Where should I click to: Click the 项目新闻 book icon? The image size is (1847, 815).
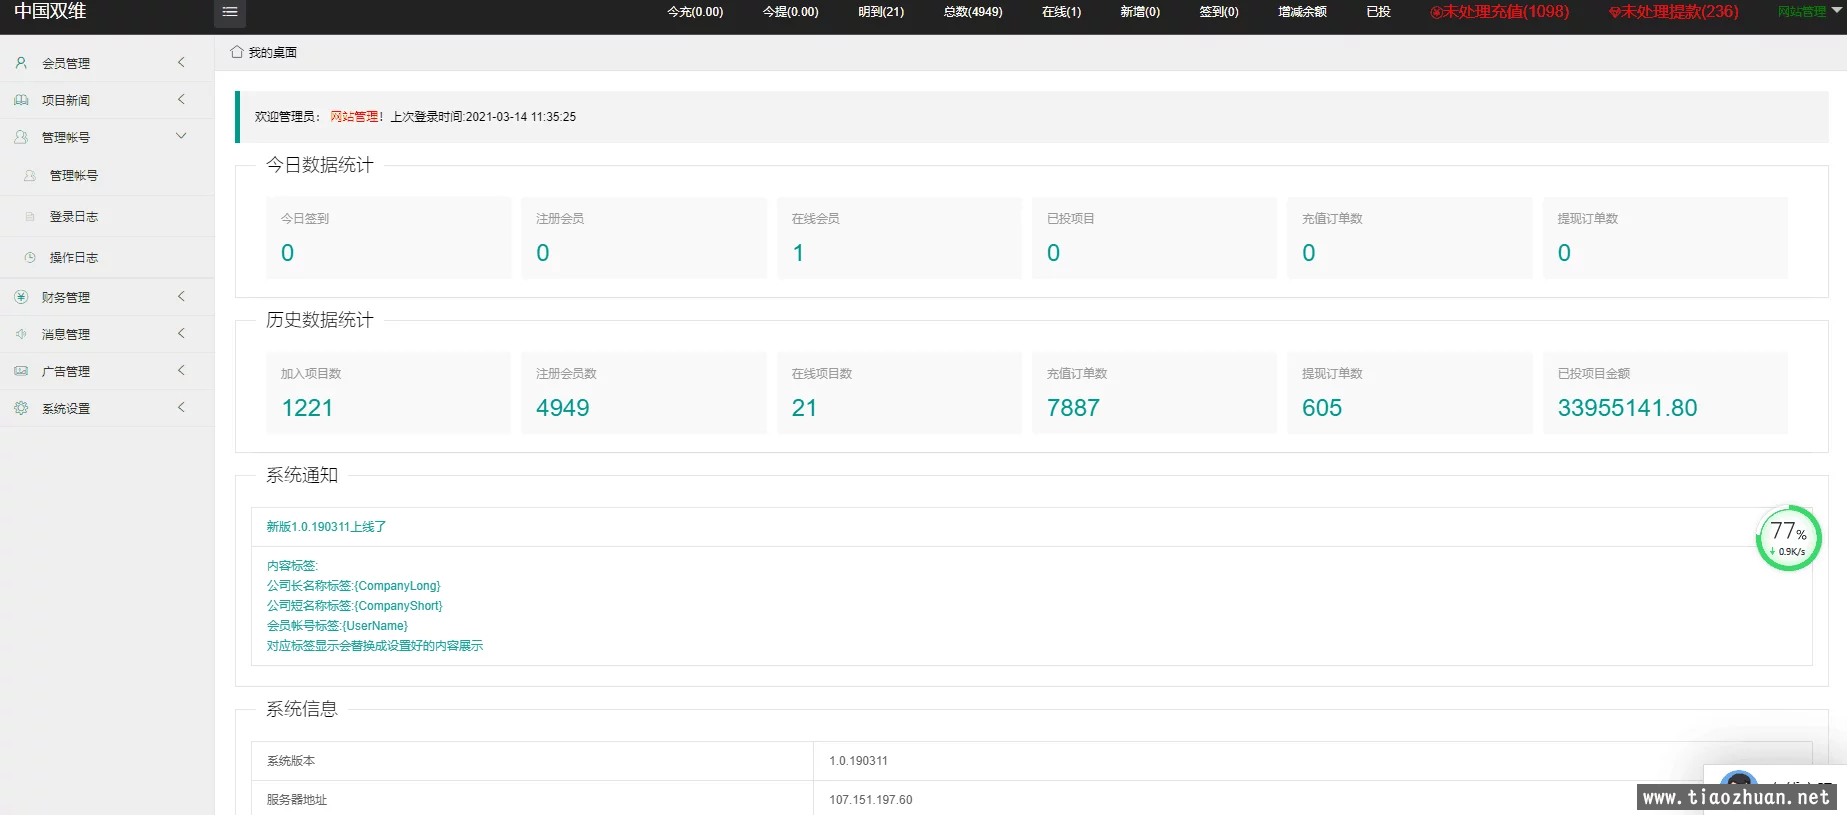(x=21, y=100)
